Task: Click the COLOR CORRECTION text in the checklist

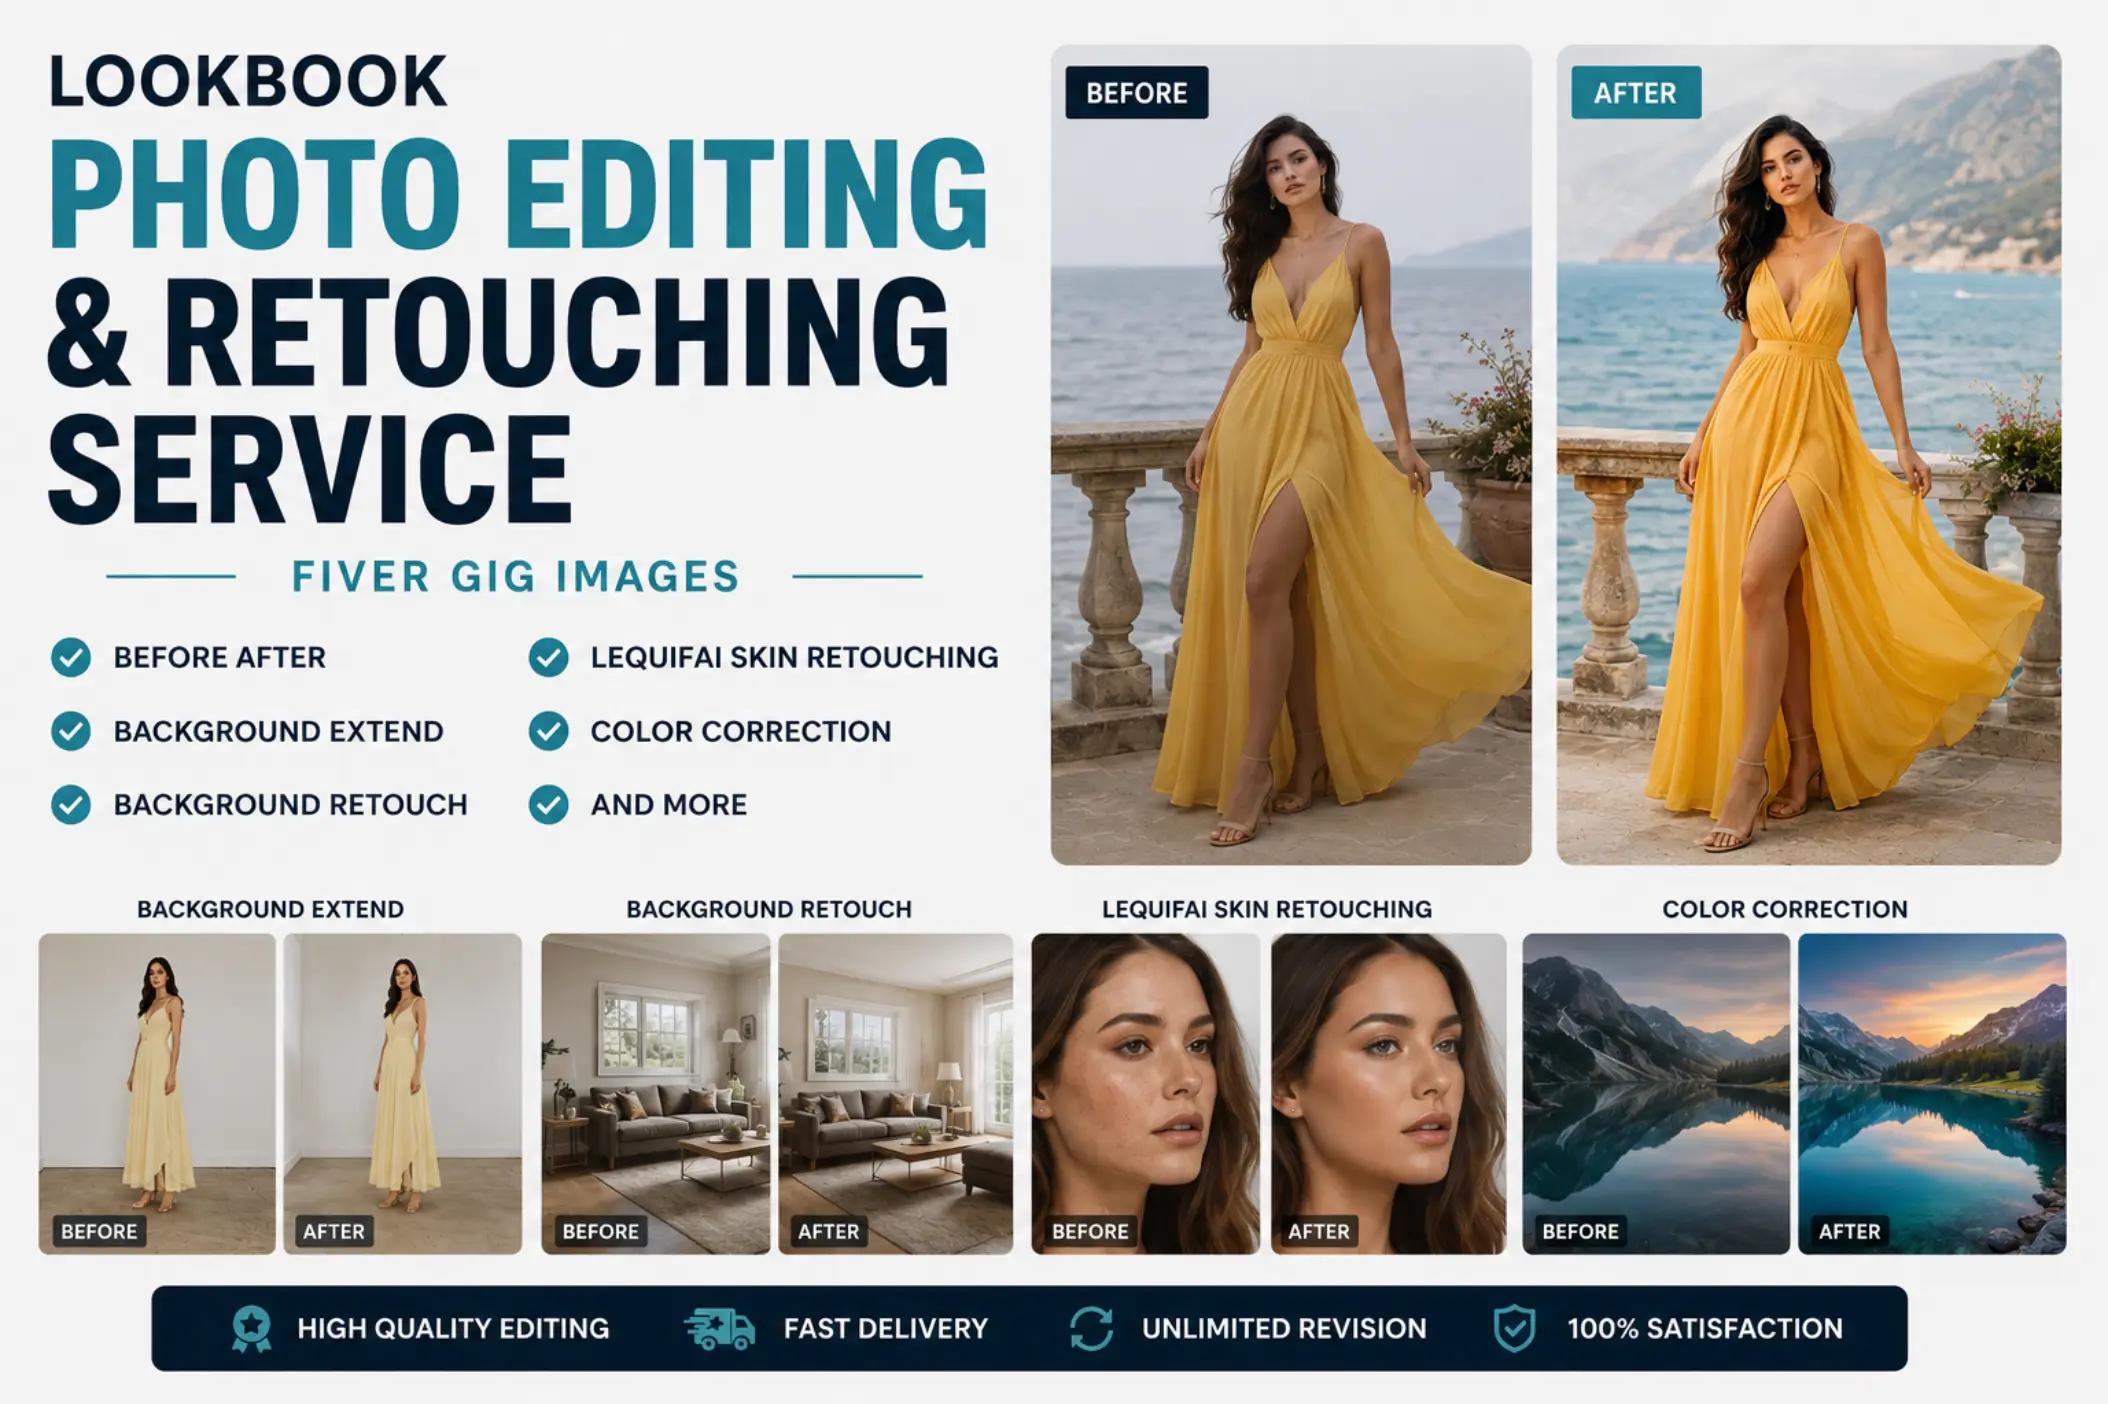Action: [740, 731]
